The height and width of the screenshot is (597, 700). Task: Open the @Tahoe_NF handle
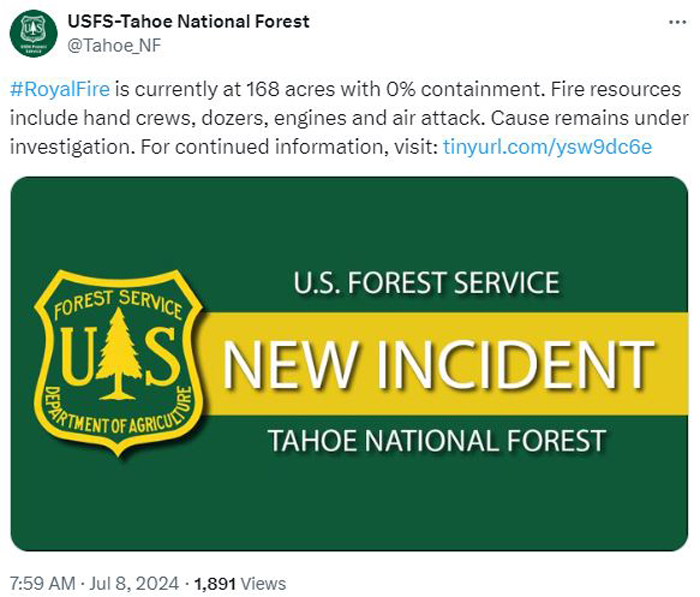114,46
